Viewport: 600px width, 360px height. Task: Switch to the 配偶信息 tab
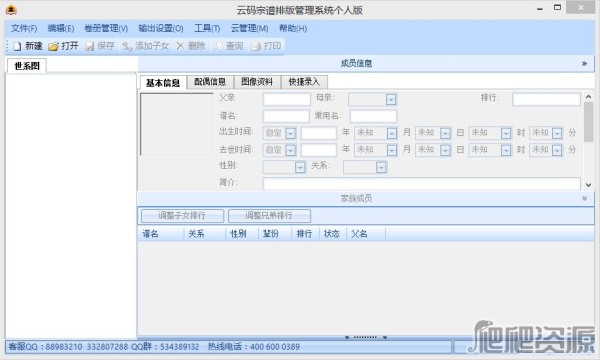point(210,82)
